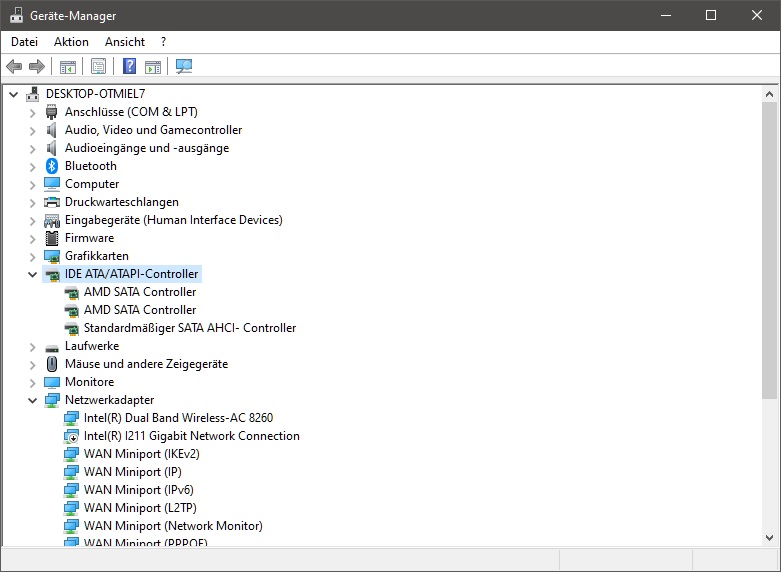The height and width of the screenshot is (572, 781).
Task: Click the speaker icon for Audio, Video und Gamecontroller
Action: 52,130
